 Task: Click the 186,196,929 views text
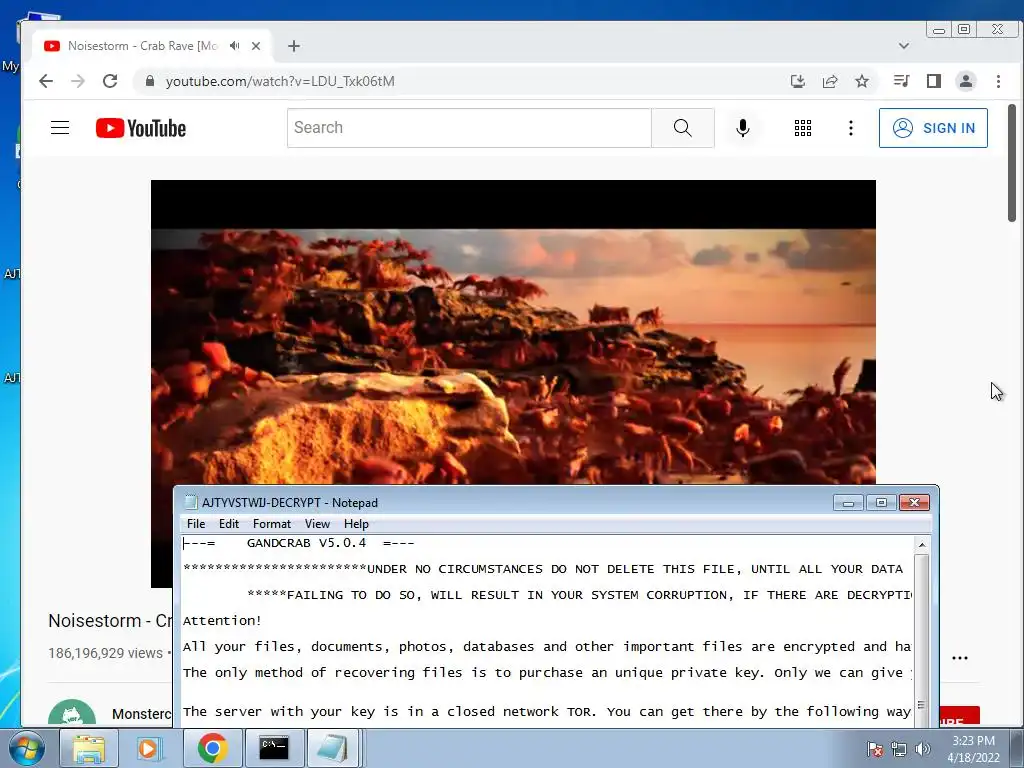[x=105, y=653]
